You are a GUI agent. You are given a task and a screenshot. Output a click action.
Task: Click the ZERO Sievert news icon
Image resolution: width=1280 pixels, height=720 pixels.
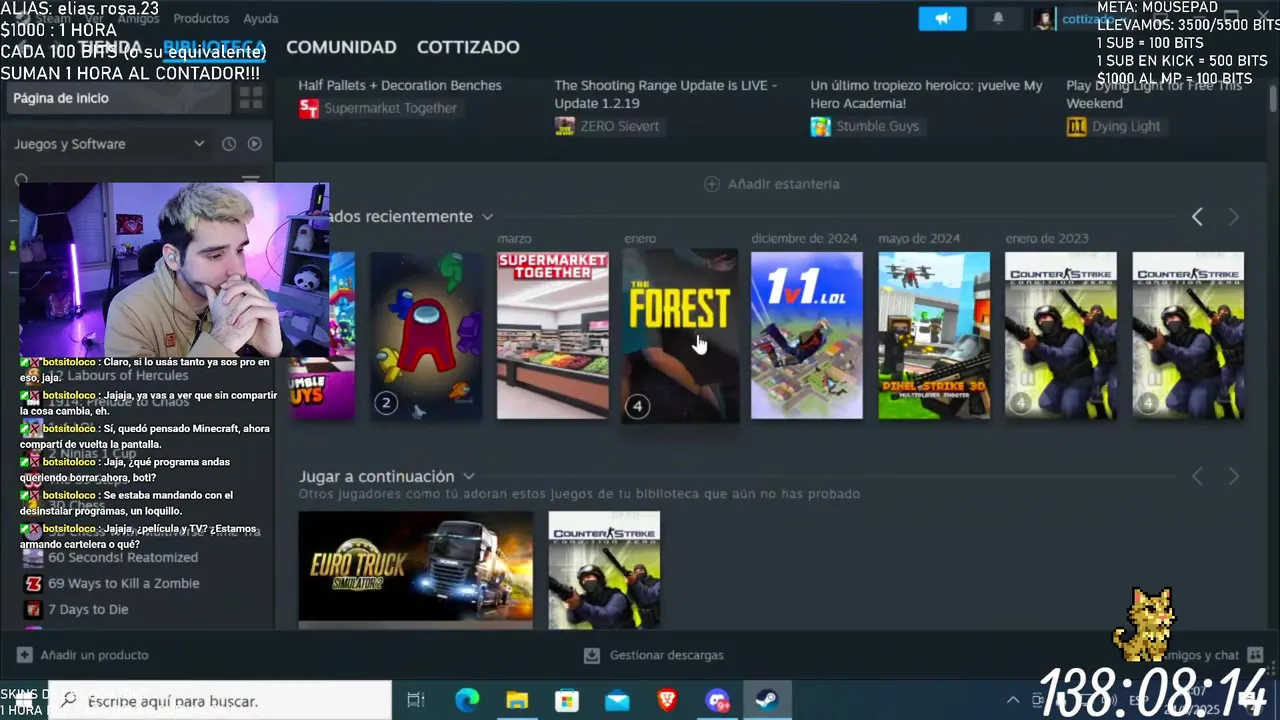(x=565, y=126)
